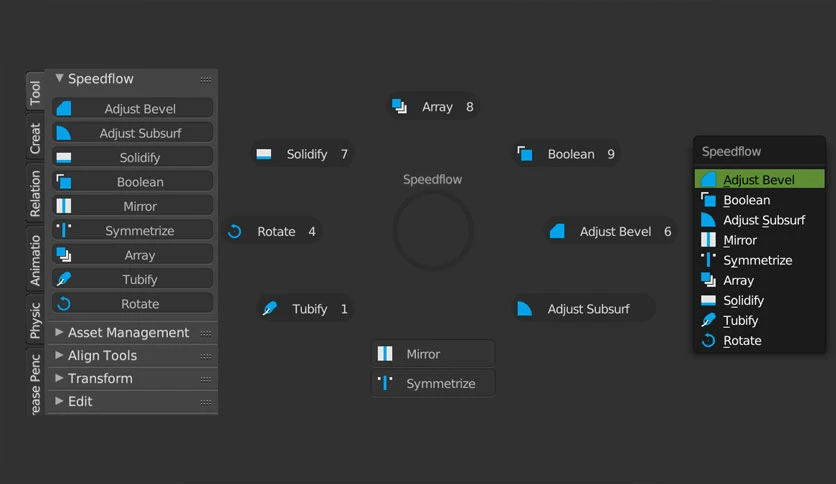Image resolution: width=836 pixels, height=484 pixels.
Task: Click Mirror button label in side panel
Action: click(x=140, y=206)
